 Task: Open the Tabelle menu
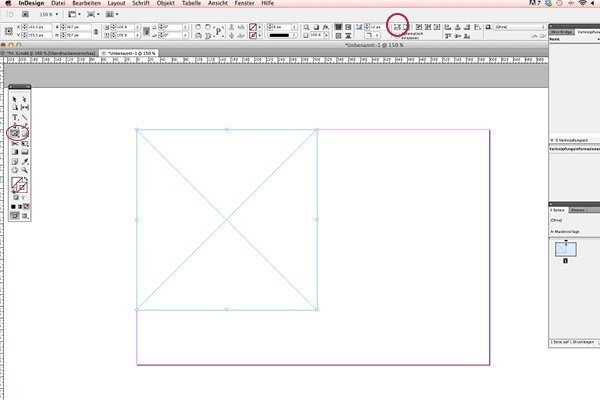pyautogui.click(x=191, y=3)
